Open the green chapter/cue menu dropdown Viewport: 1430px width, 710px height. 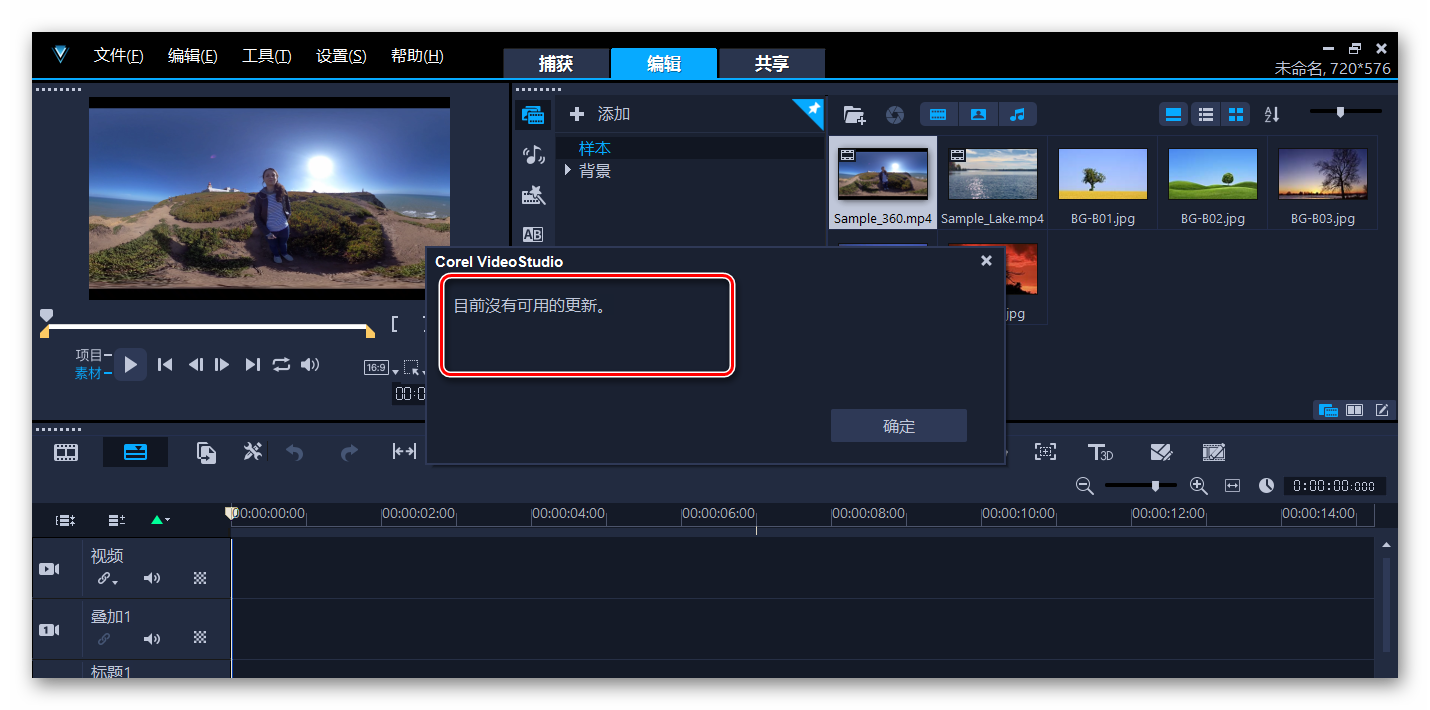tap(160, 520)
